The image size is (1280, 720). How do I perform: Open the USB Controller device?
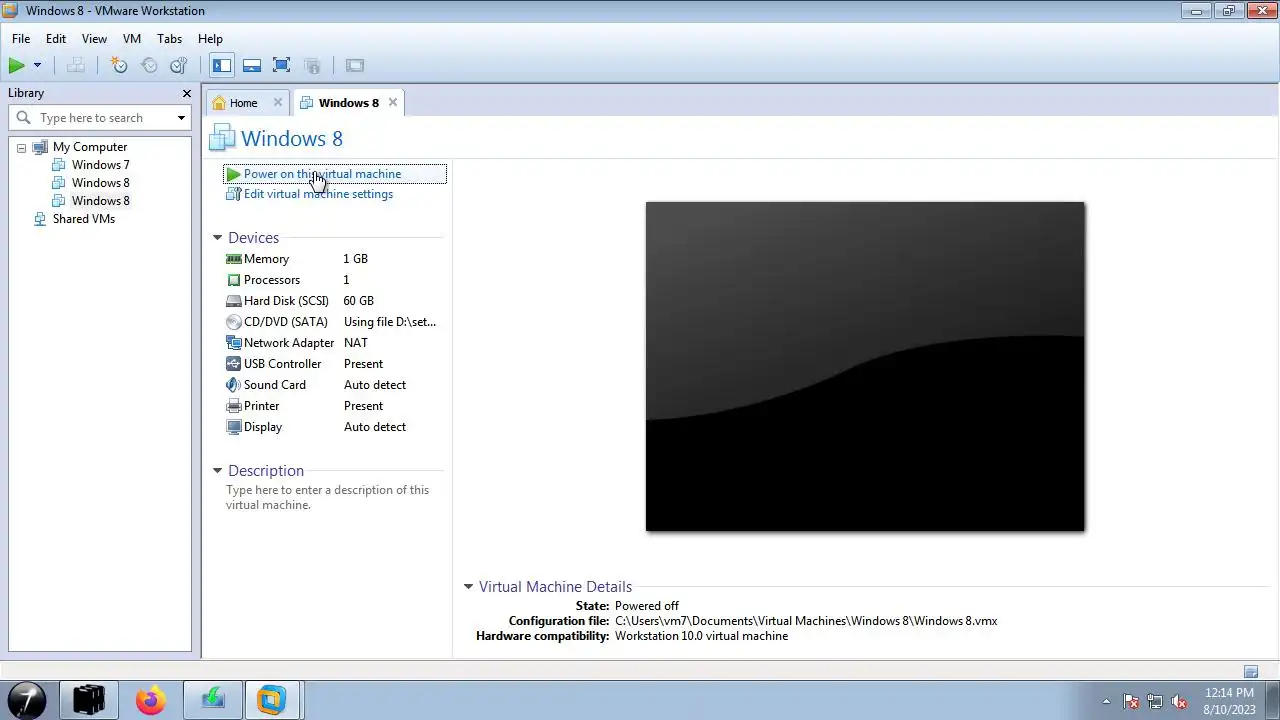282,364
